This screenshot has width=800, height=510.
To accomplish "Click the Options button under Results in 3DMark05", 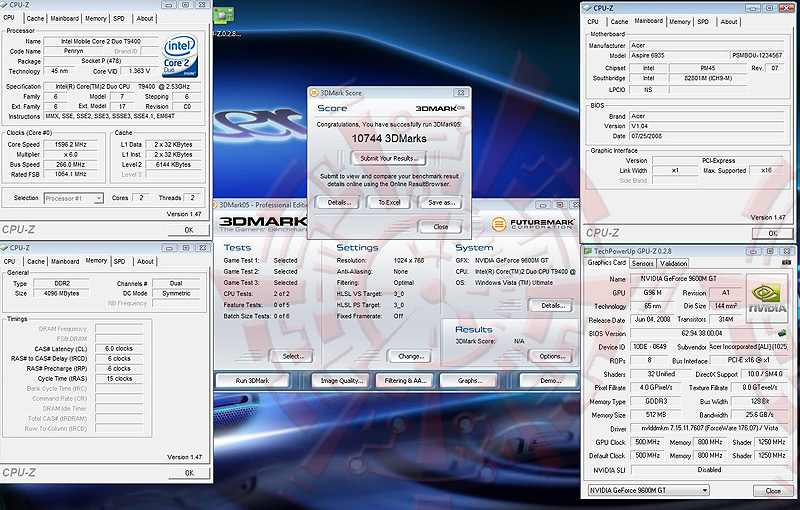I will [x=553, y=356].
